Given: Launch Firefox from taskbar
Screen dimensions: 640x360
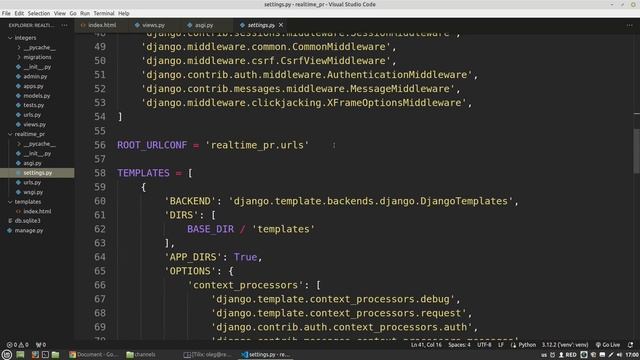Looking at the screenshot, I should click(35, 355).
